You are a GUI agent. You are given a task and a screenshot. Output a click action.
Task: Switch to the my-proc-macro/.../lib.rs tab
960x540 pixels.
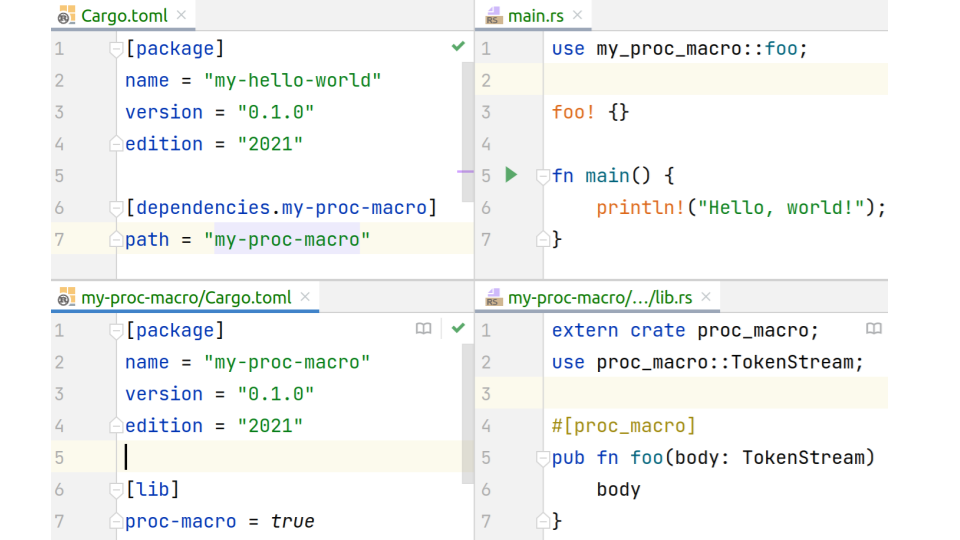pos(598,298)
